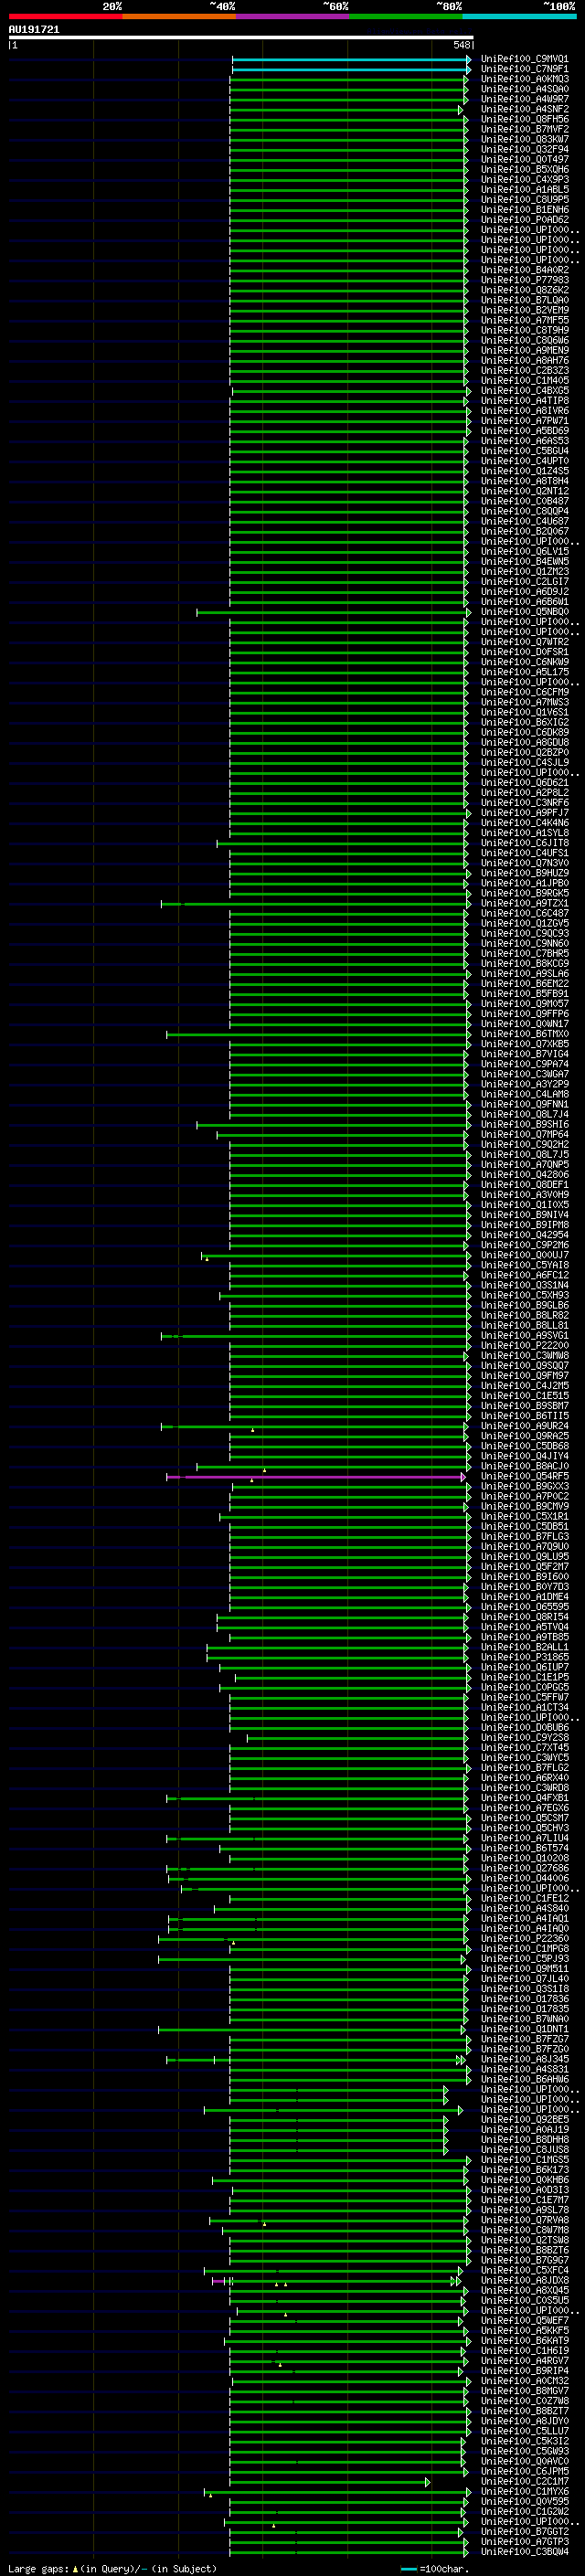Image resolution: width=585 pixels, height=2576 pixels.
Task: Click the cyan ~100% identity legend segment
Action: [519, 16]
